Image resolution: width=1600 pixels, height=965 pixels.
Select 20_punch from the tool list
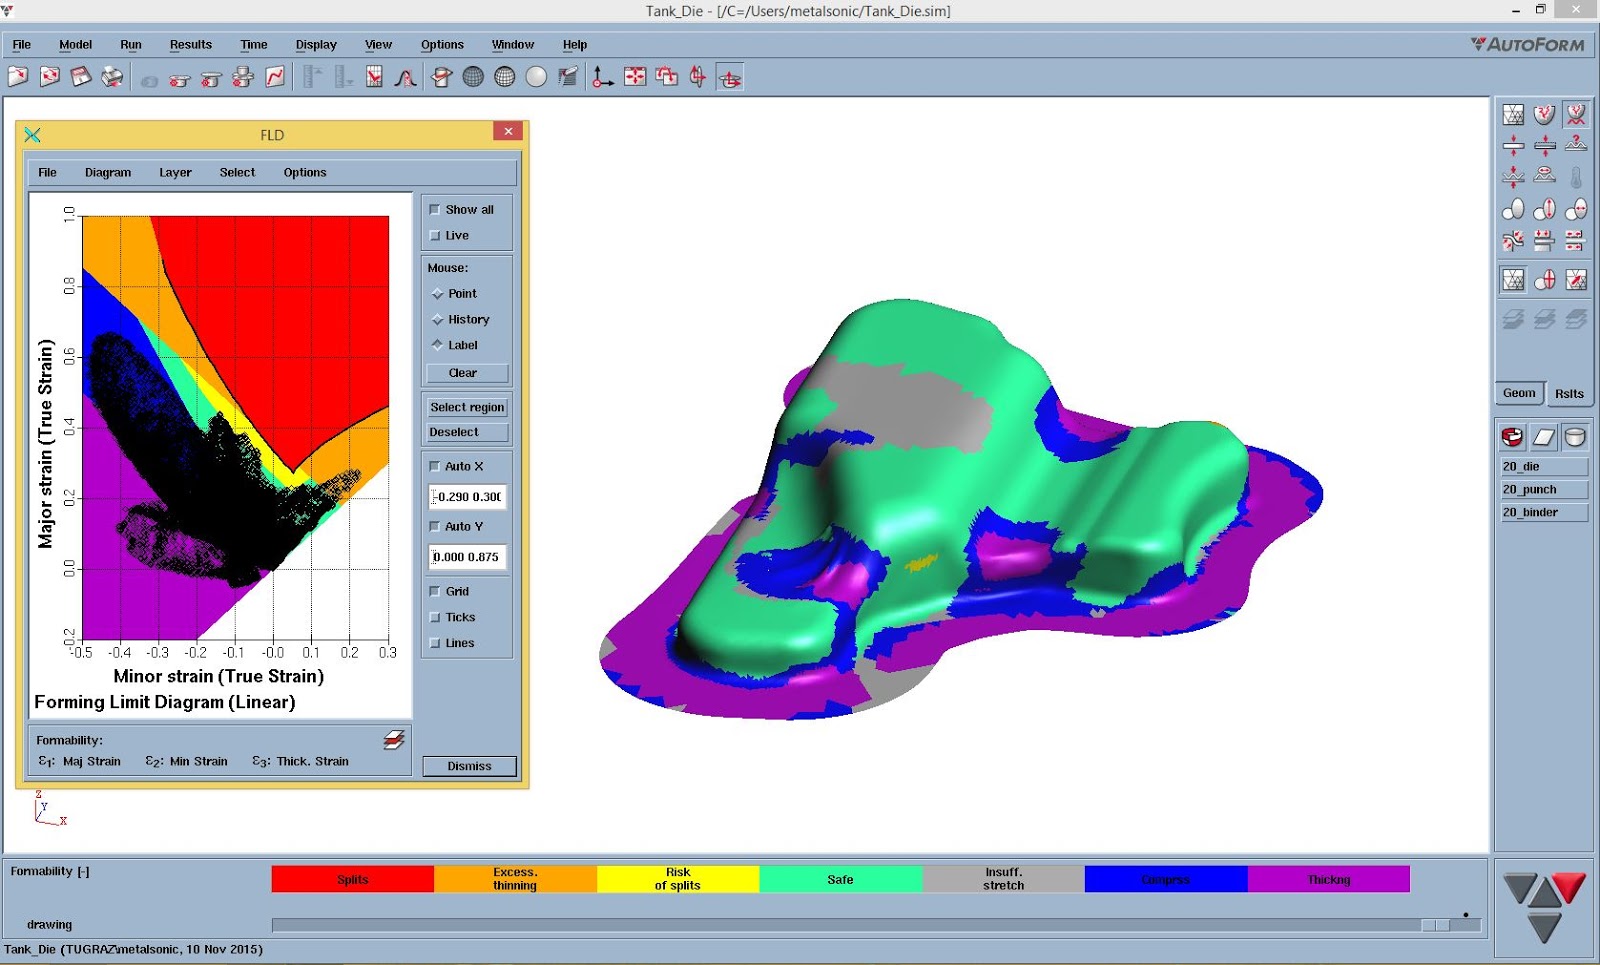(1544, 489)
